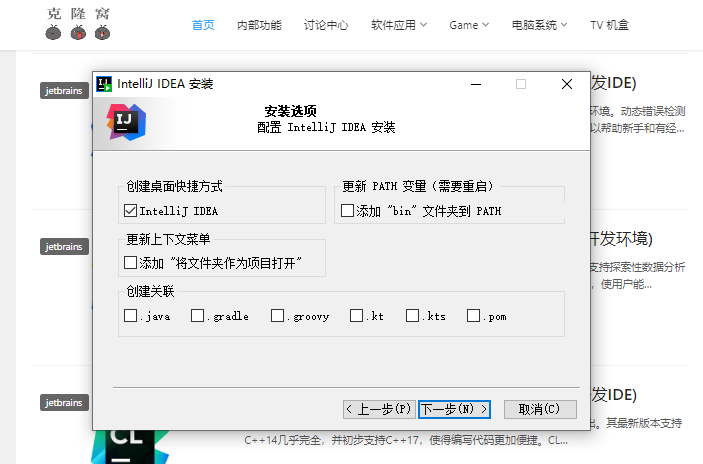Viewport: 703px width, 464px height.
Task: Click the "创建桌面快捷方式" group label
Action: (174, 186)
